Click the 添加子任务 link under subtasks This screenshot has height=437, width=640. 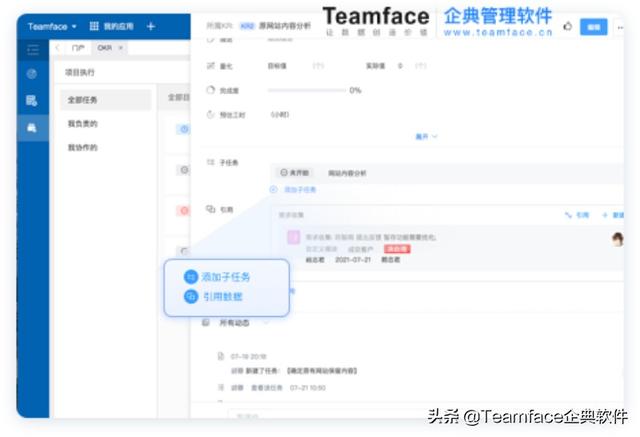[x=296, y=189]
